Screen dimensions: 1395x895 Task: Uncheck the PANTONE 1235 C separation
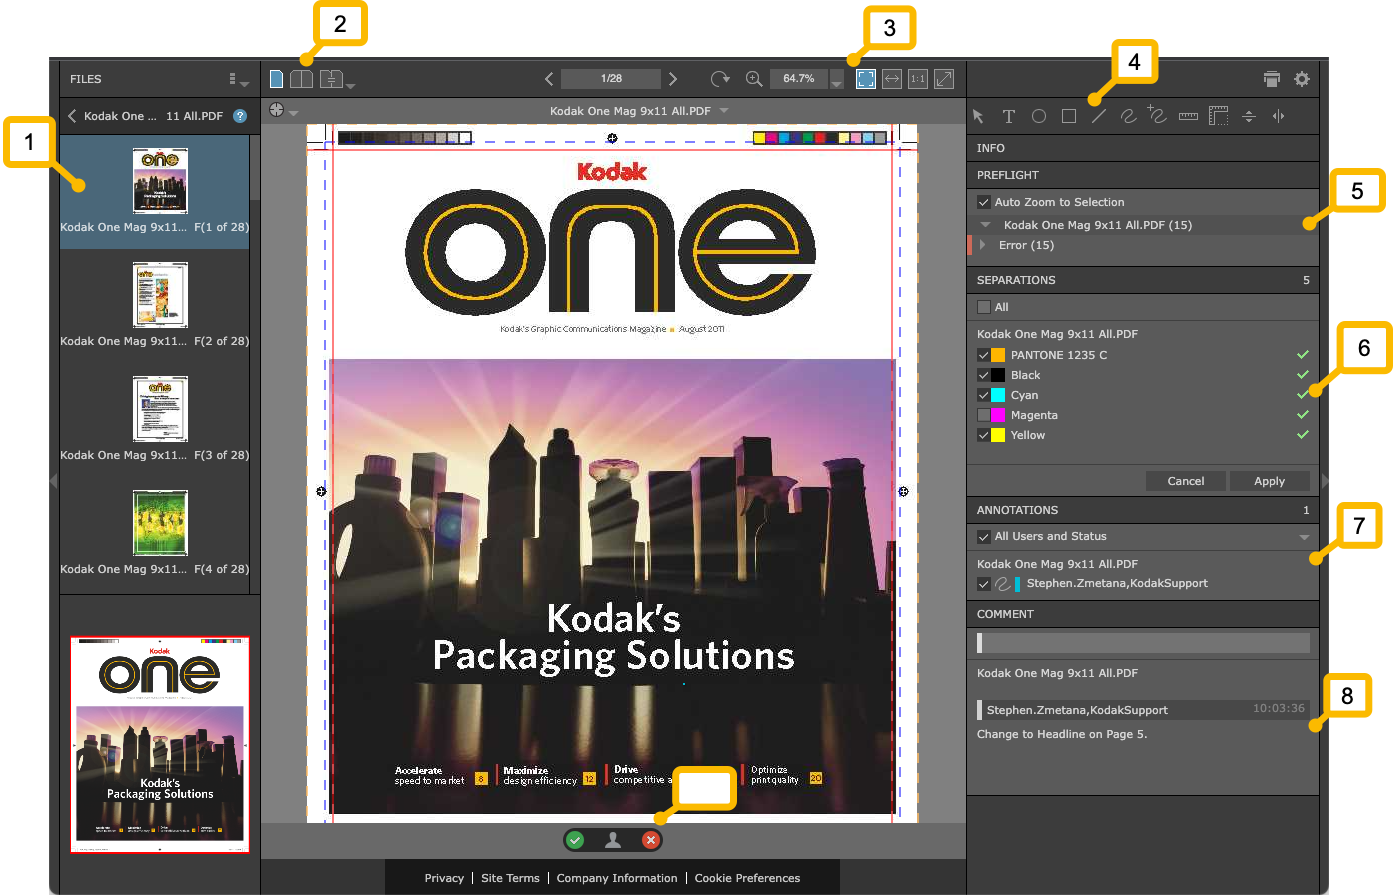984,355
